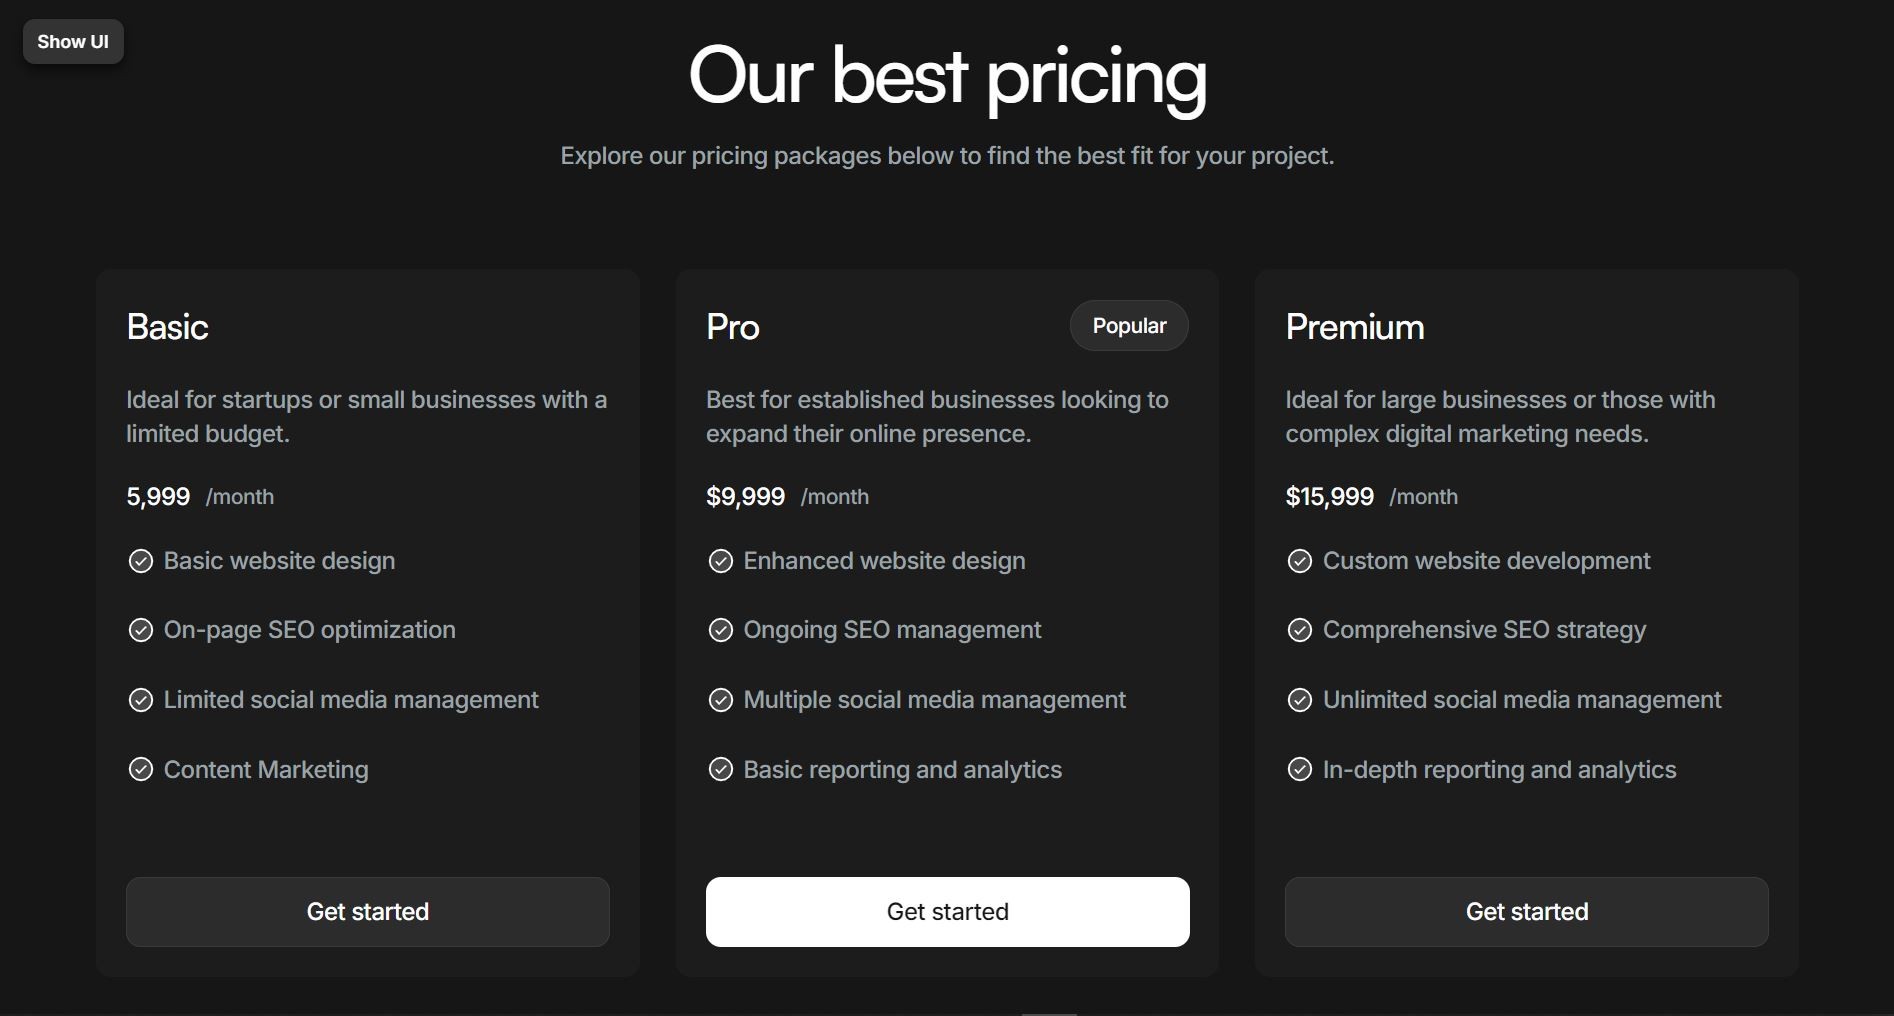The width and height of the screenshot is (1894, 1016).
Task: Click the checkmark beside Unlimited social media management
Action: pyautogui.click(x=1299, y=700)
